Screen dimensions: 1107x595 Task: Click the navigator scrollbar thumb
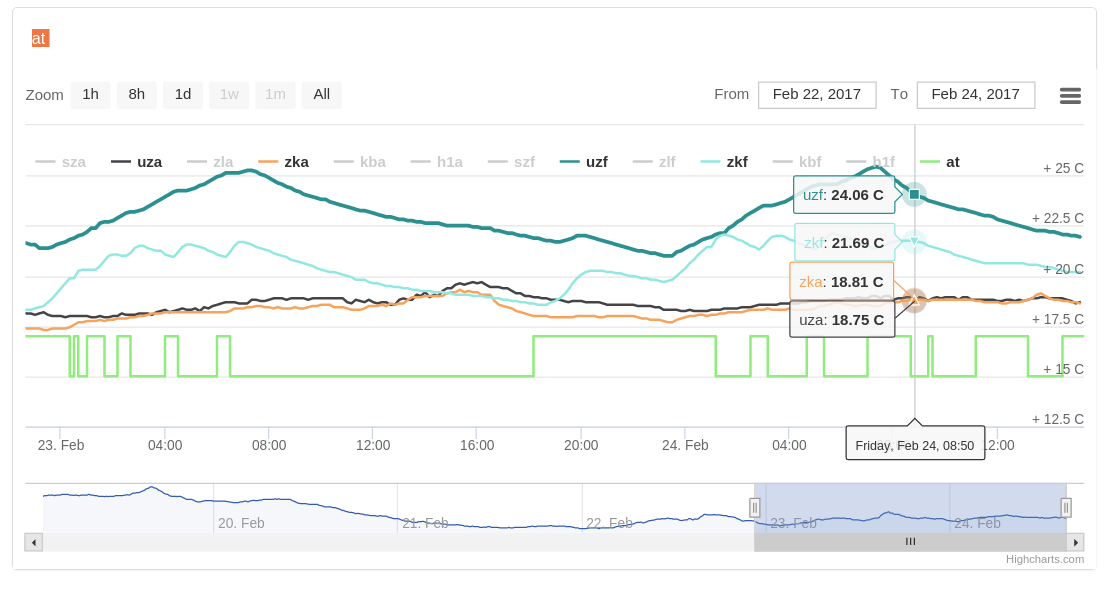point(910,542)
